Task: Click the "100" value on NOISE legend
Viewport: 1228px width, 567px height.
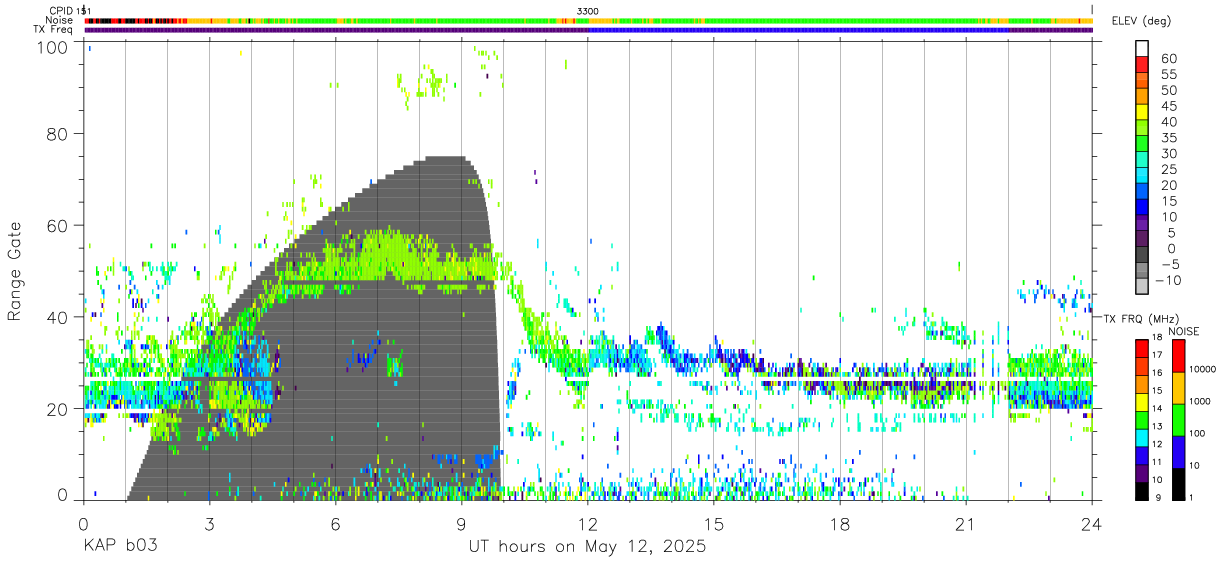Action: coord(1197,433)
